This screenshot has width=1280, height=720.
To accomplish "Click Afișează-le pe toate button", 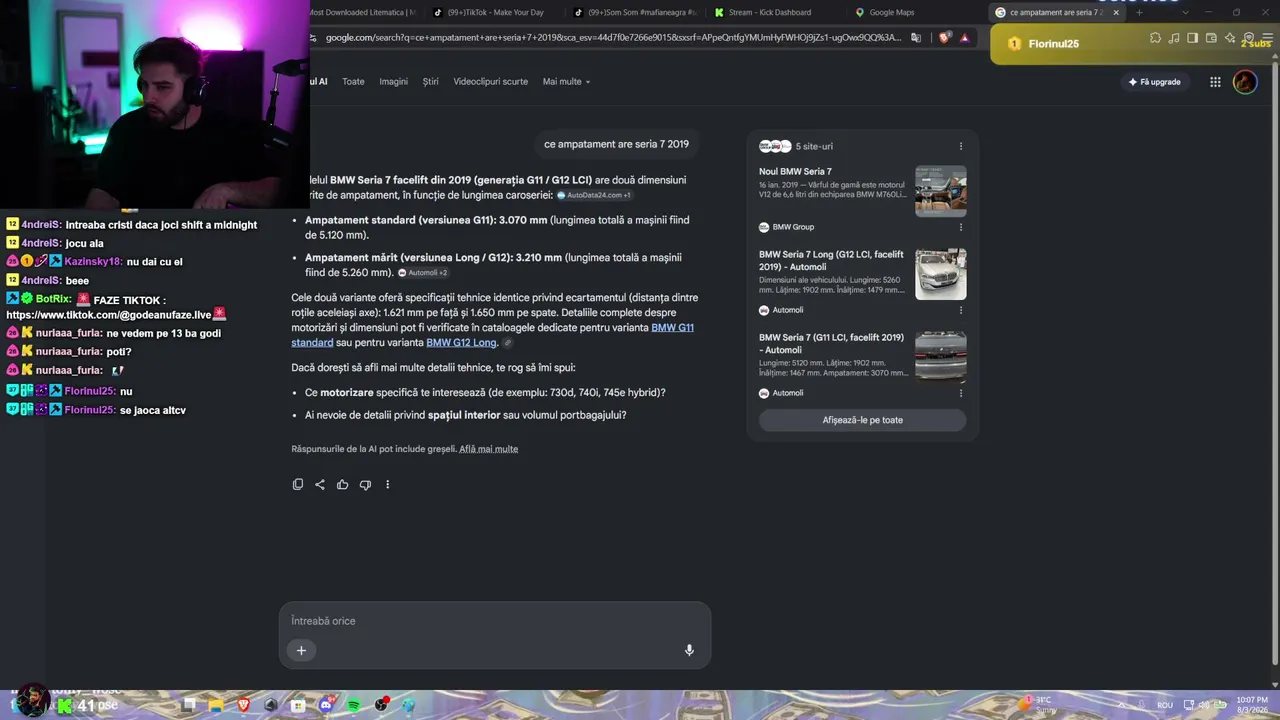I will (x=862, y=420).
